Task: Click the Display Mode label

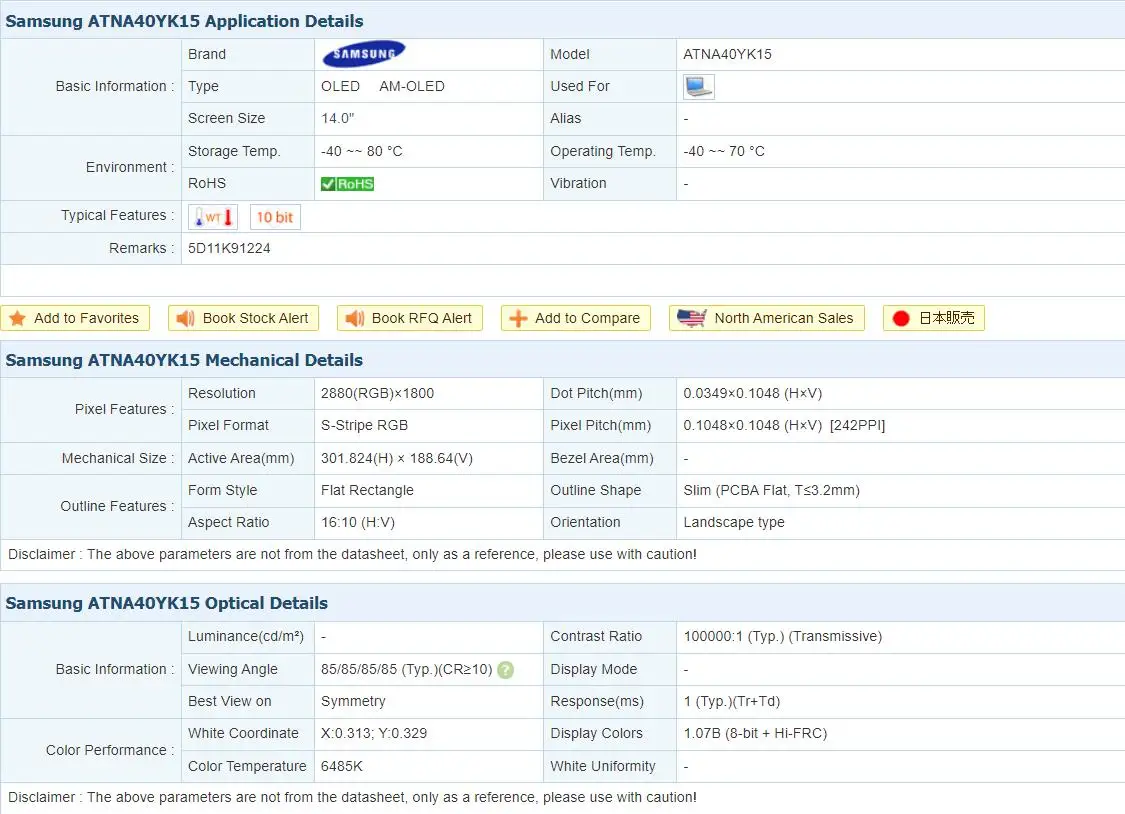Action: pos(593,670)
